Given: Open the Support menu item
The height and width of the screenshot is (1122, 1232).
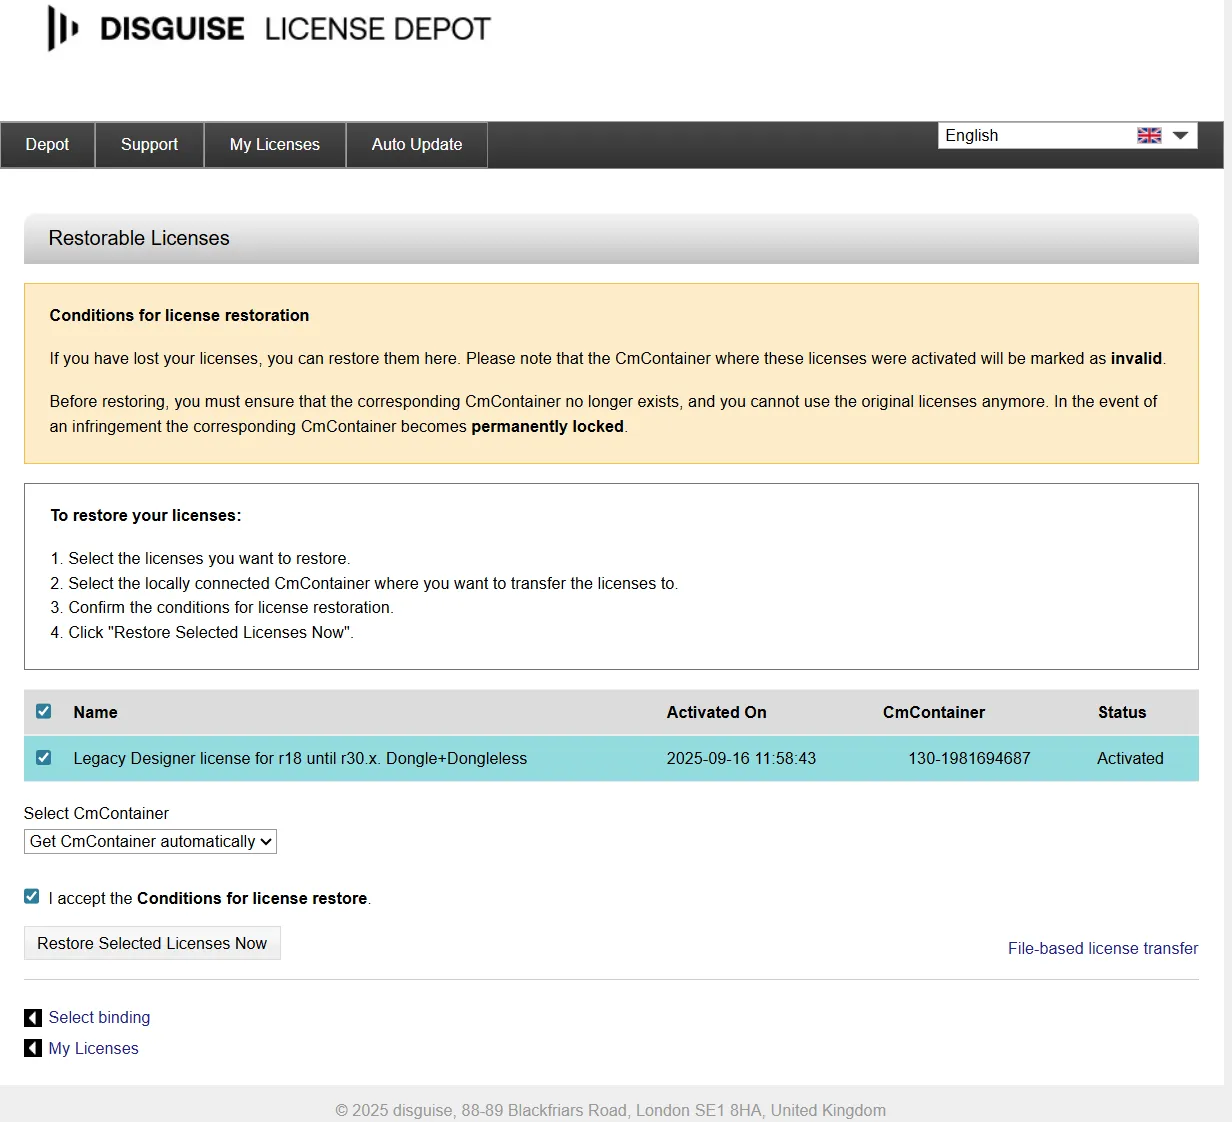Looking at the screenshot, I should 149,144.
